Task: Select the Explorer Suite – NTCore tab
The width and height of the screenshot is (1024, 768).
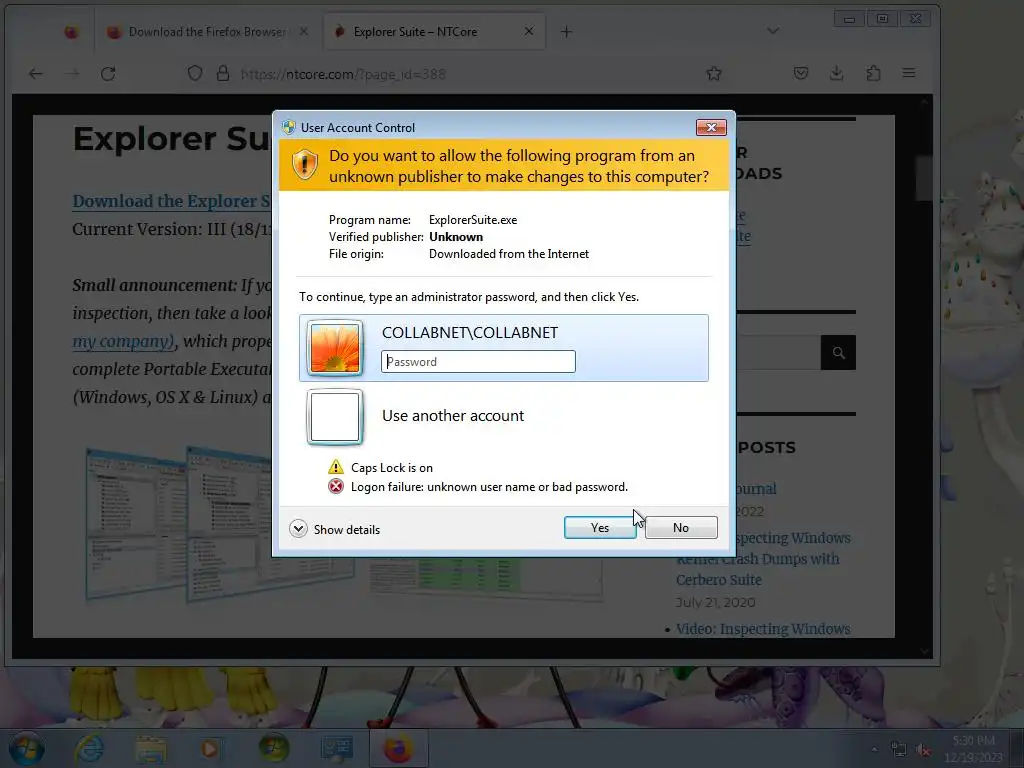Action: point(435,31)
